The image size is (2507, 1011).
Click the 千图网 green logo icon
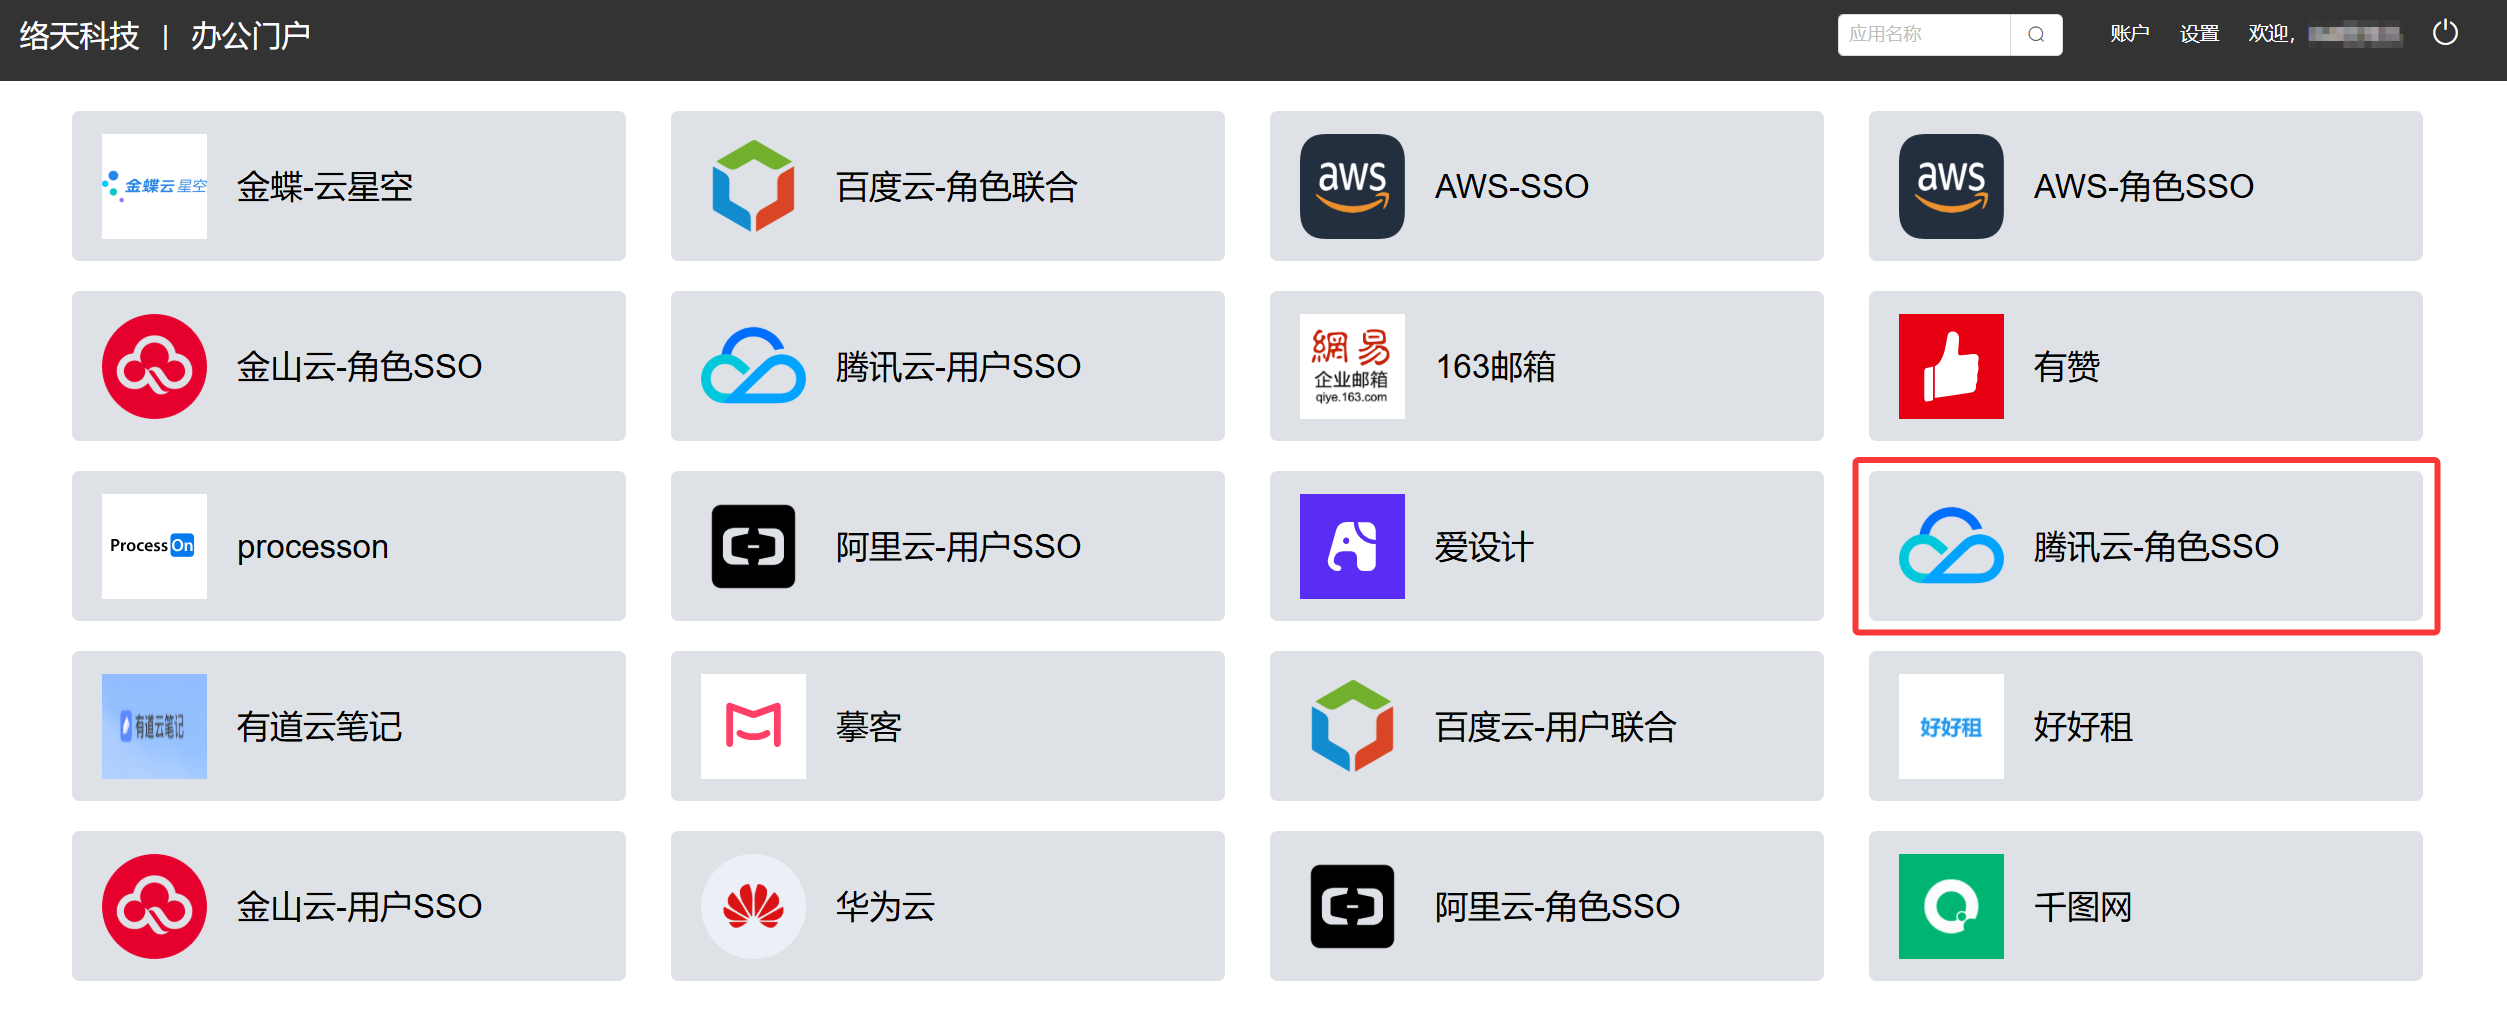pos(1950,907)
